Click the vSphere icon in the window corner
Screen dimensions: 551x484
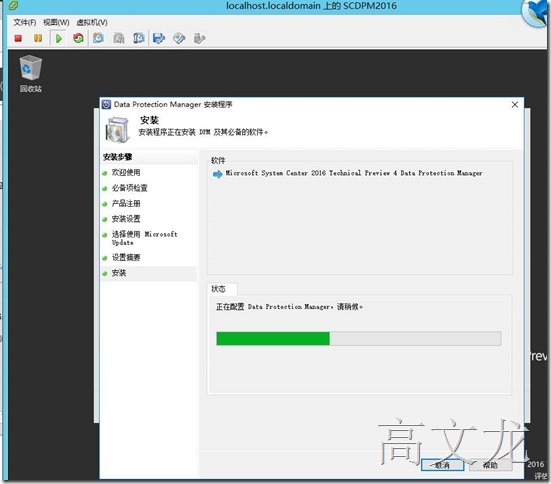[x=13, y=5]
